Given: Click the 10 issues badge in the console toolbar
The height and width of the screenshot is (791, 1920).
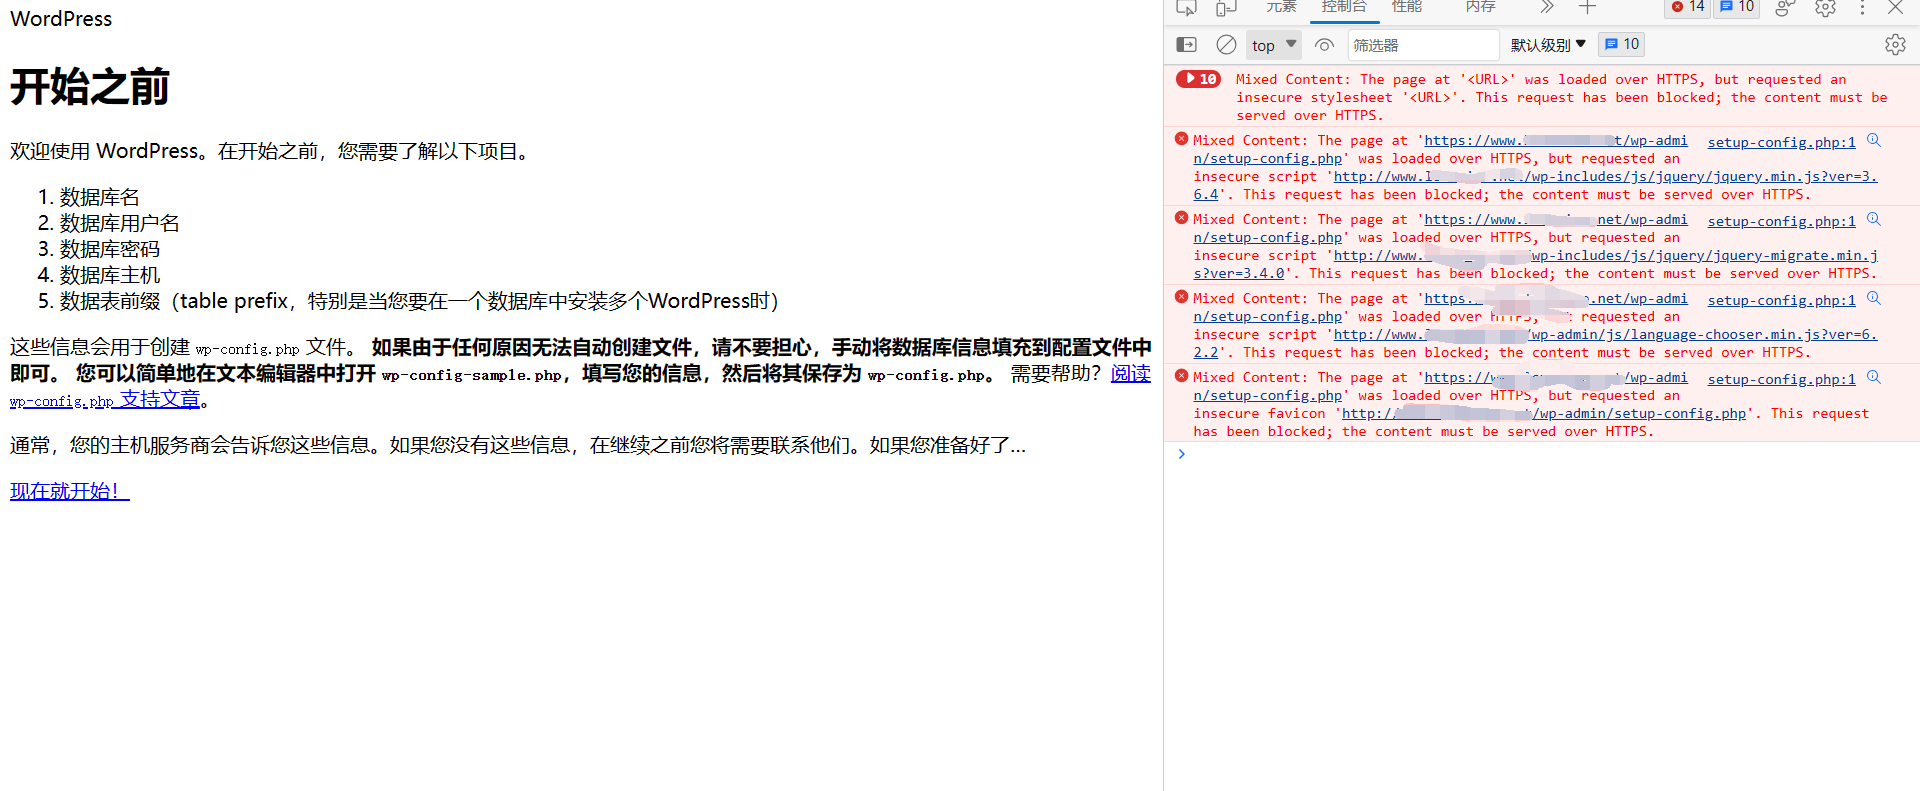Looking at the screenshot, I should click(x=1622, y=45).
